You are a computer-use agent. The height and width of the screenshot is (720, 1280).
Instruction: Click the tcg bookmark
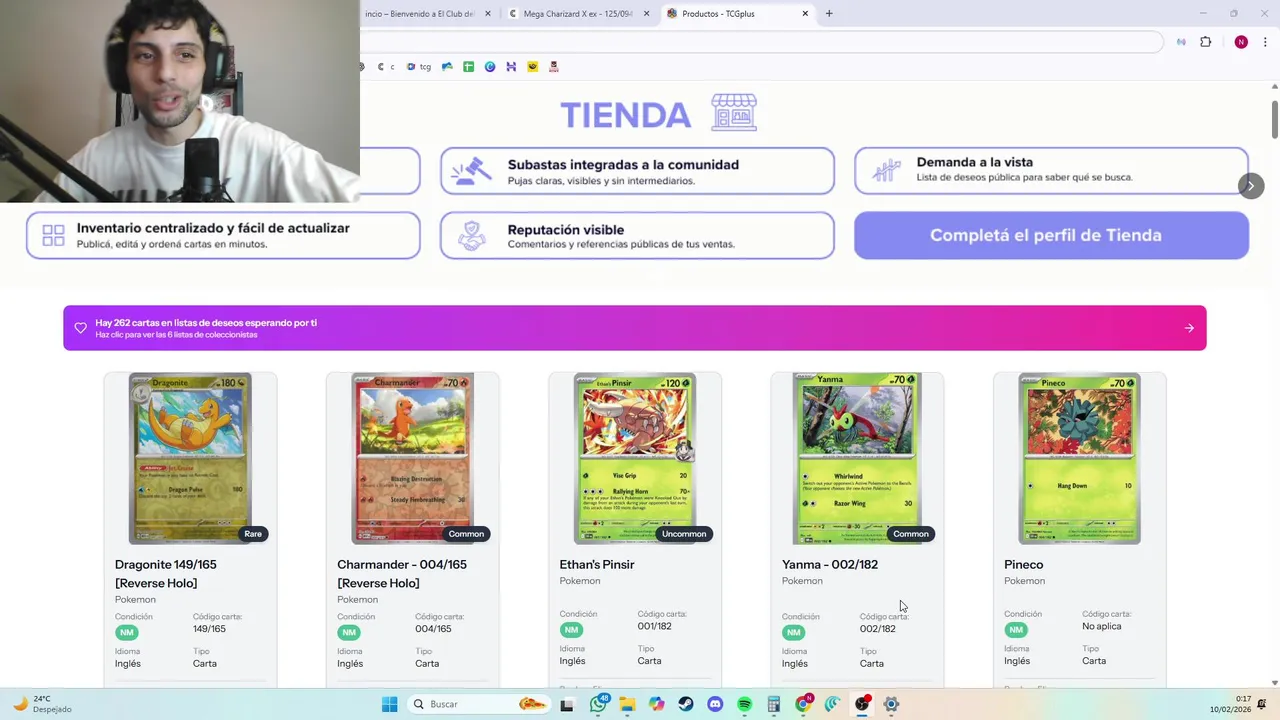coord(419,67)
